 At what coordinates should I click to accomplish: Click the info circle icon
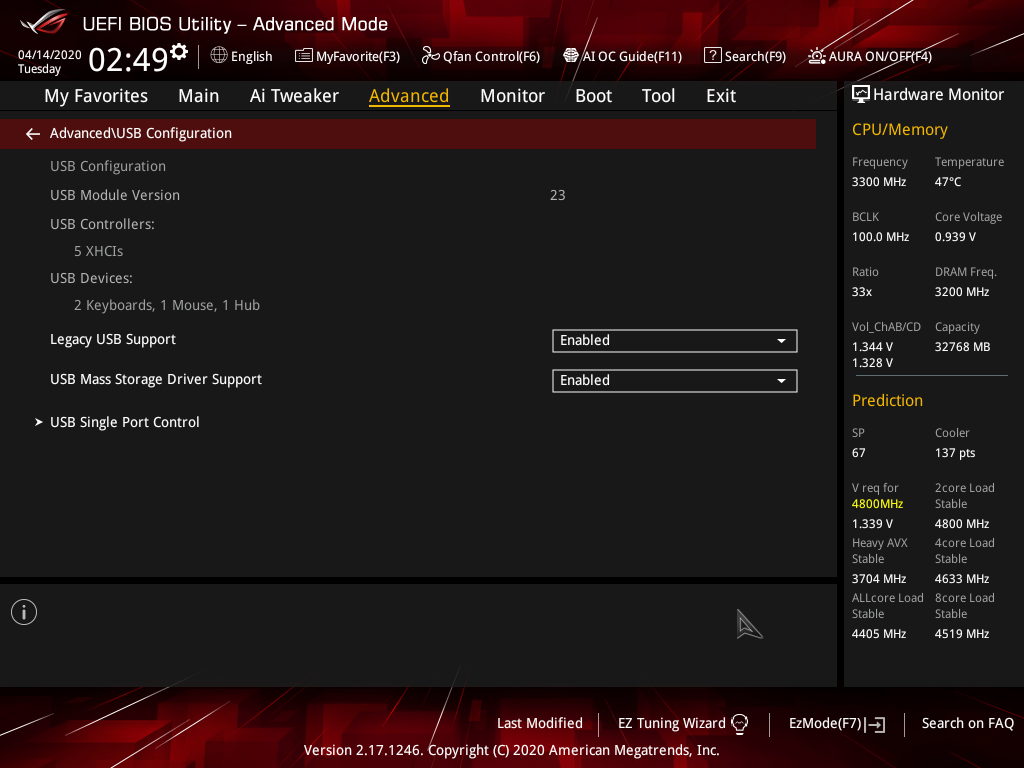[24, 612]
